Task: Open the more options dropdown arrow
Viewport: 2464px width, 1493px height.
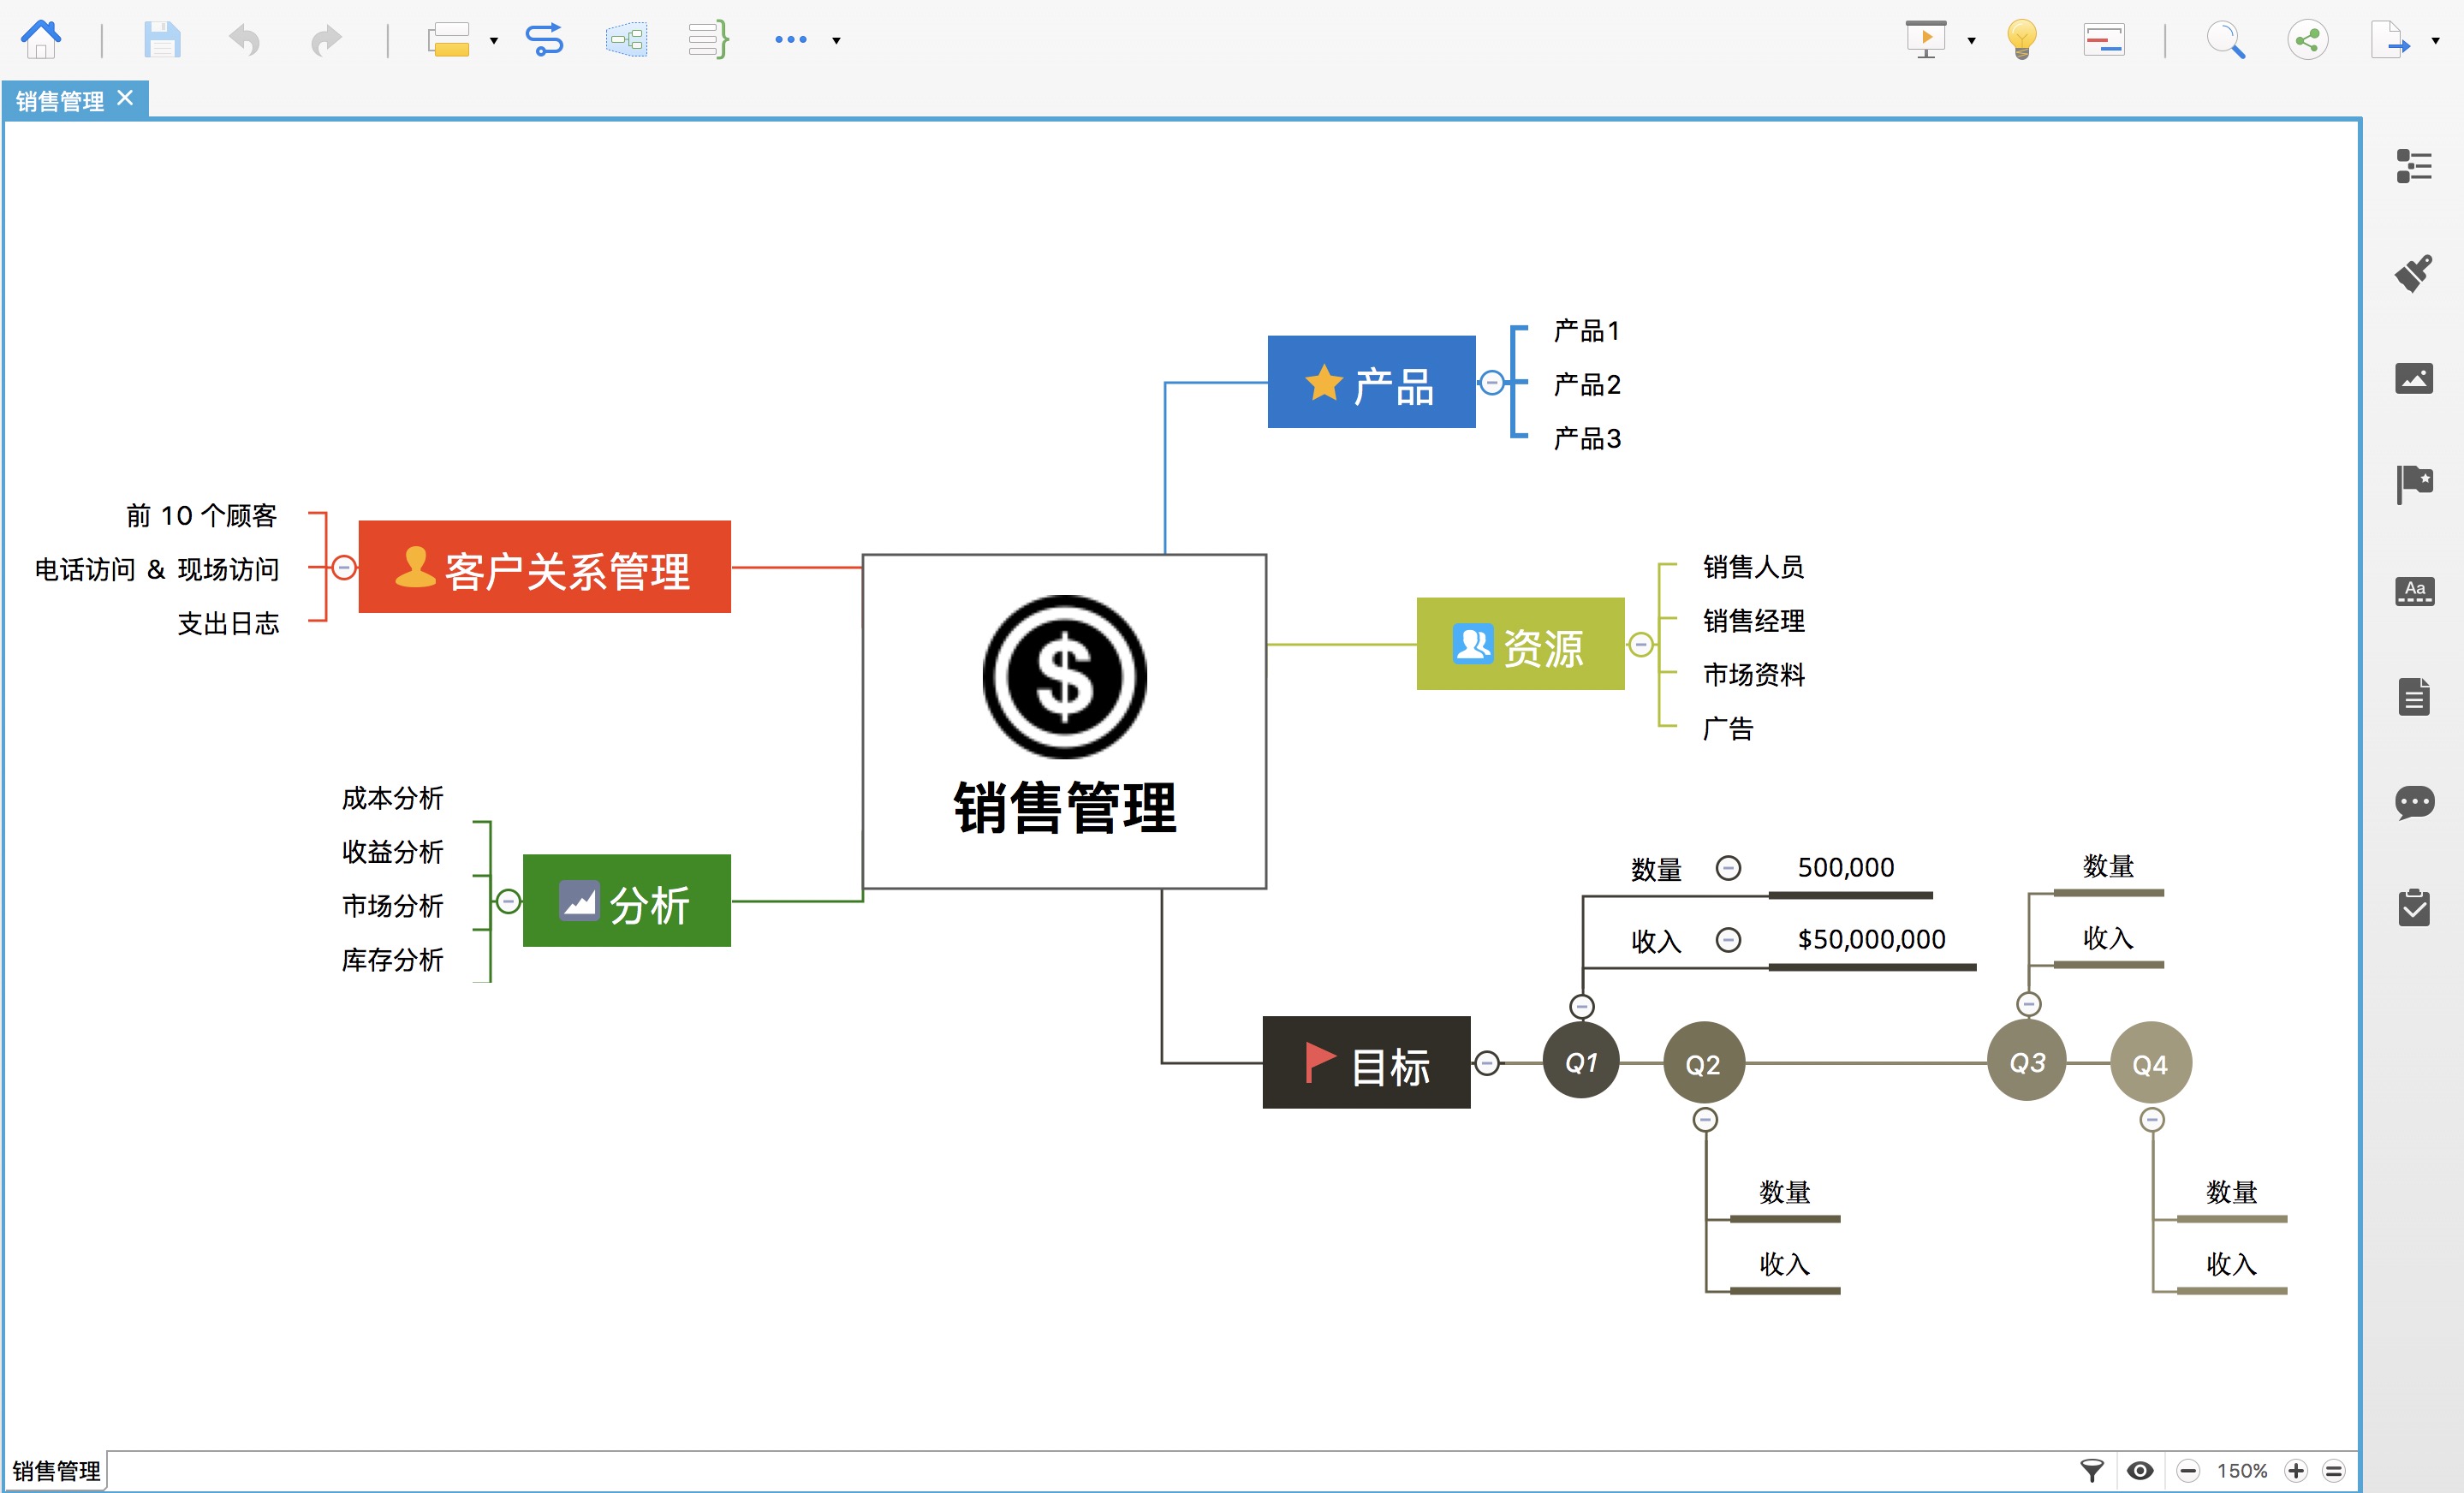Action: click(x=836, y=41)
